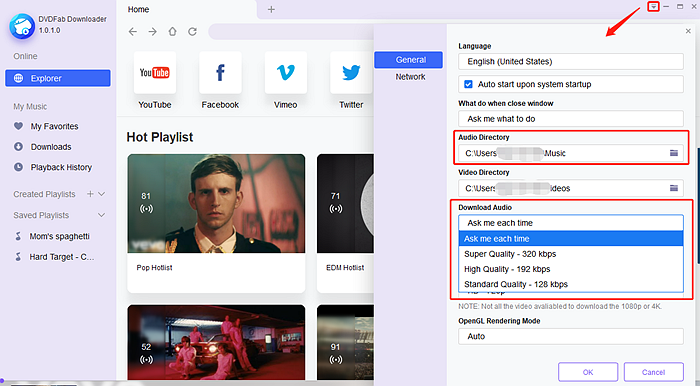Select Explorer in sidebar
Screen dimensions: 700x386
click(58, 78)
